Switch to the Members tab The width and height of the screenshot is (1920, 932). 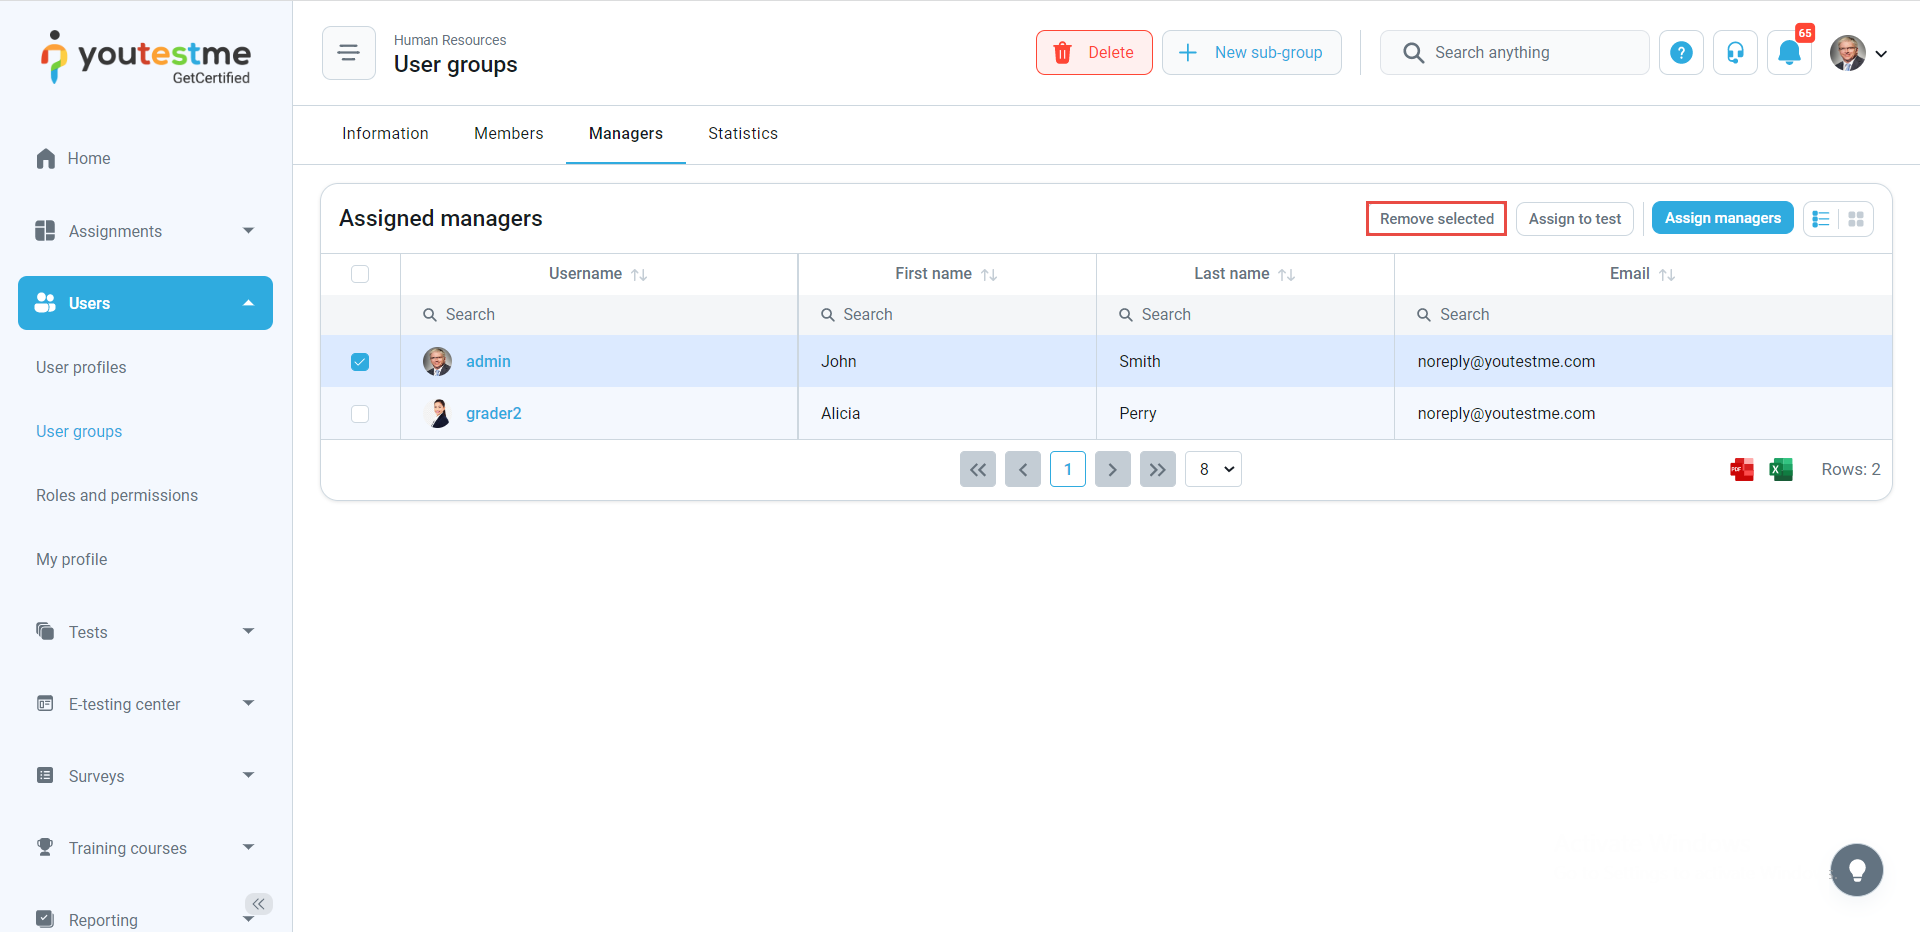(x=508, y=134)
